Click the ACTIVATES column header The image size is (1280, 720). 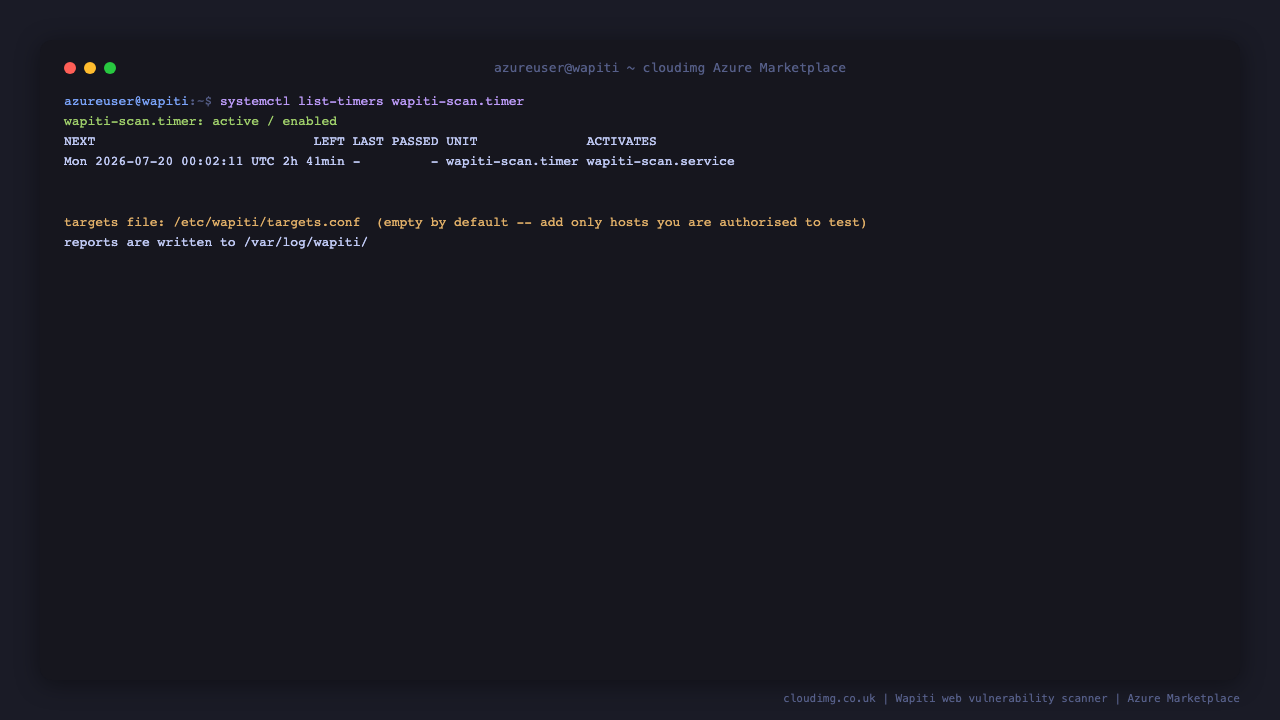622,142
